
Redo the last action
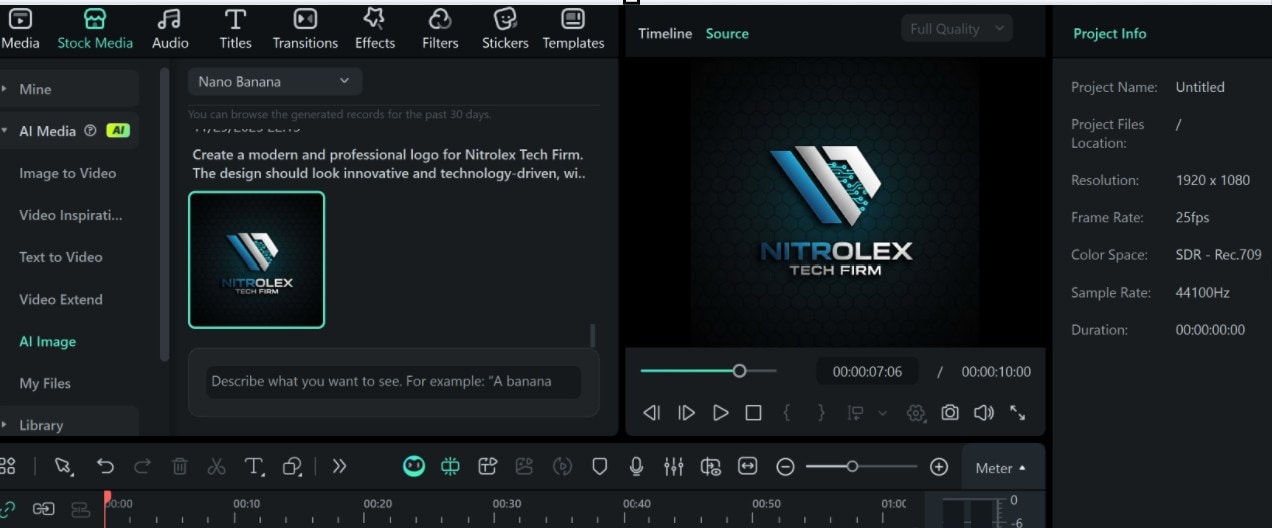click(142, 466)
